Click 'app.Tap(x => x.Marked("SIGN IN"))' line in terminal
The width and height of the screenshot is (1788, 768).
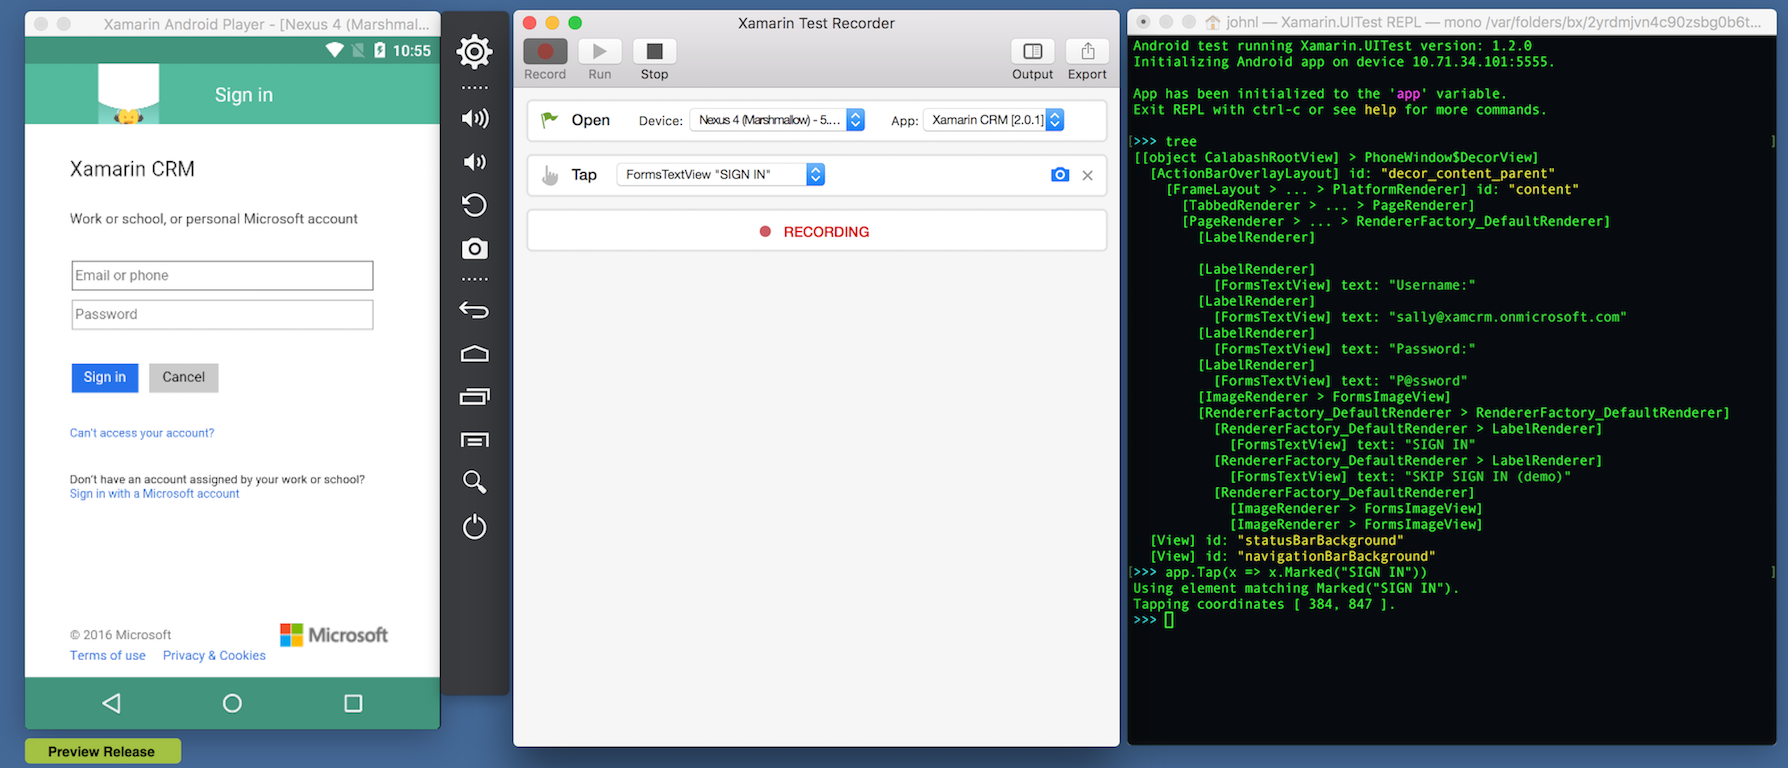click(1296, 573)
